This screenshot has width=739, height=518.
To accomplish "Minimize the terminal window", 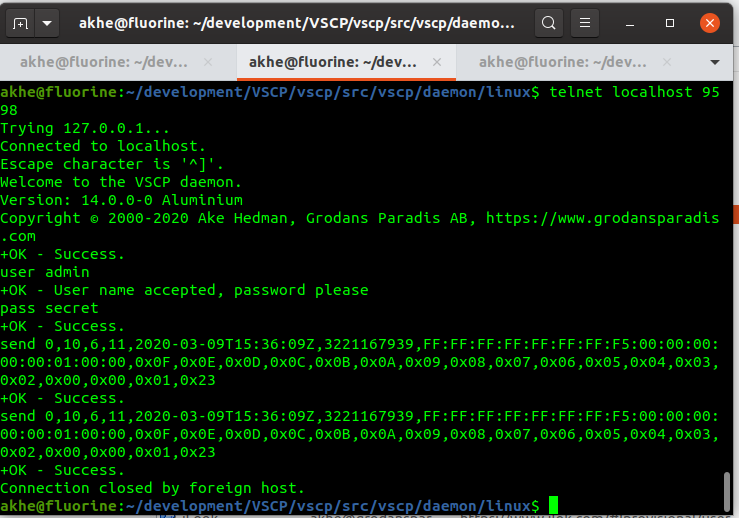I will pyautogui.click(x=630, y=23).
